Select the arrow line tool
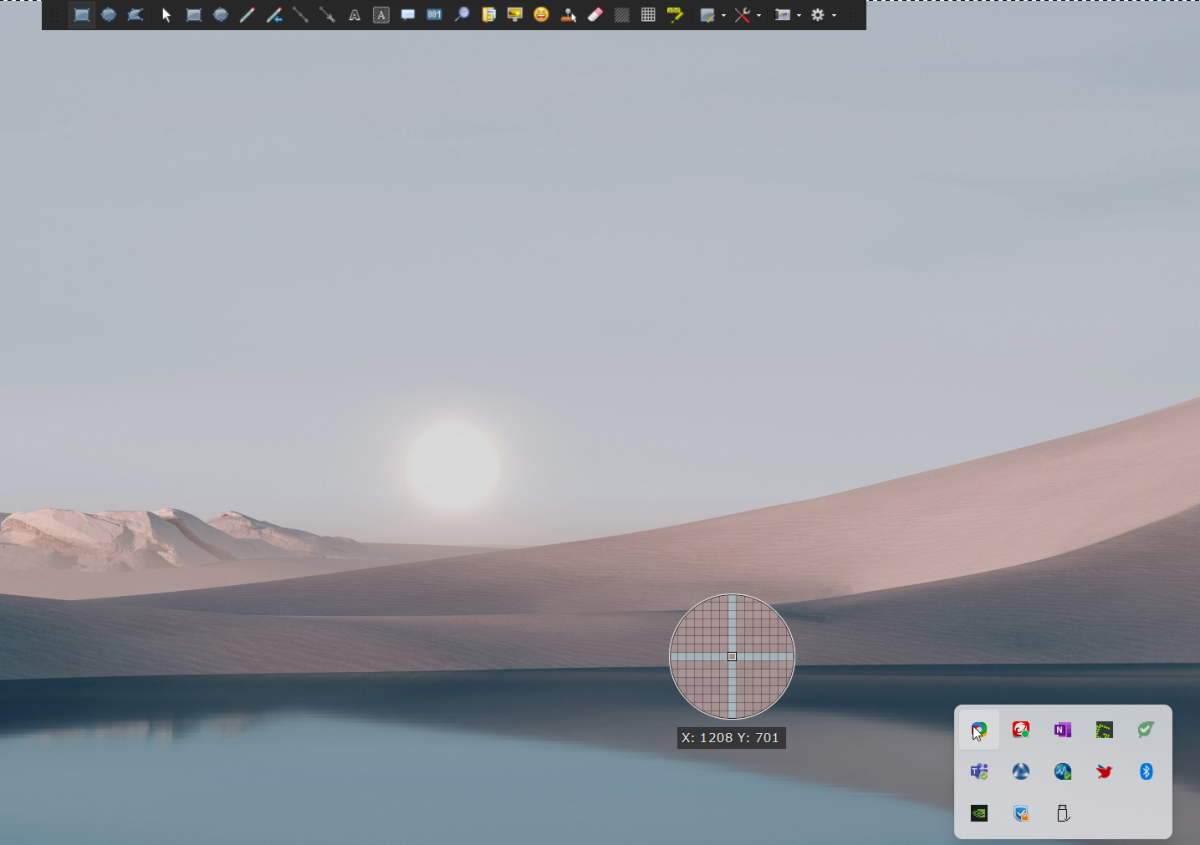 tap(327, 15)
